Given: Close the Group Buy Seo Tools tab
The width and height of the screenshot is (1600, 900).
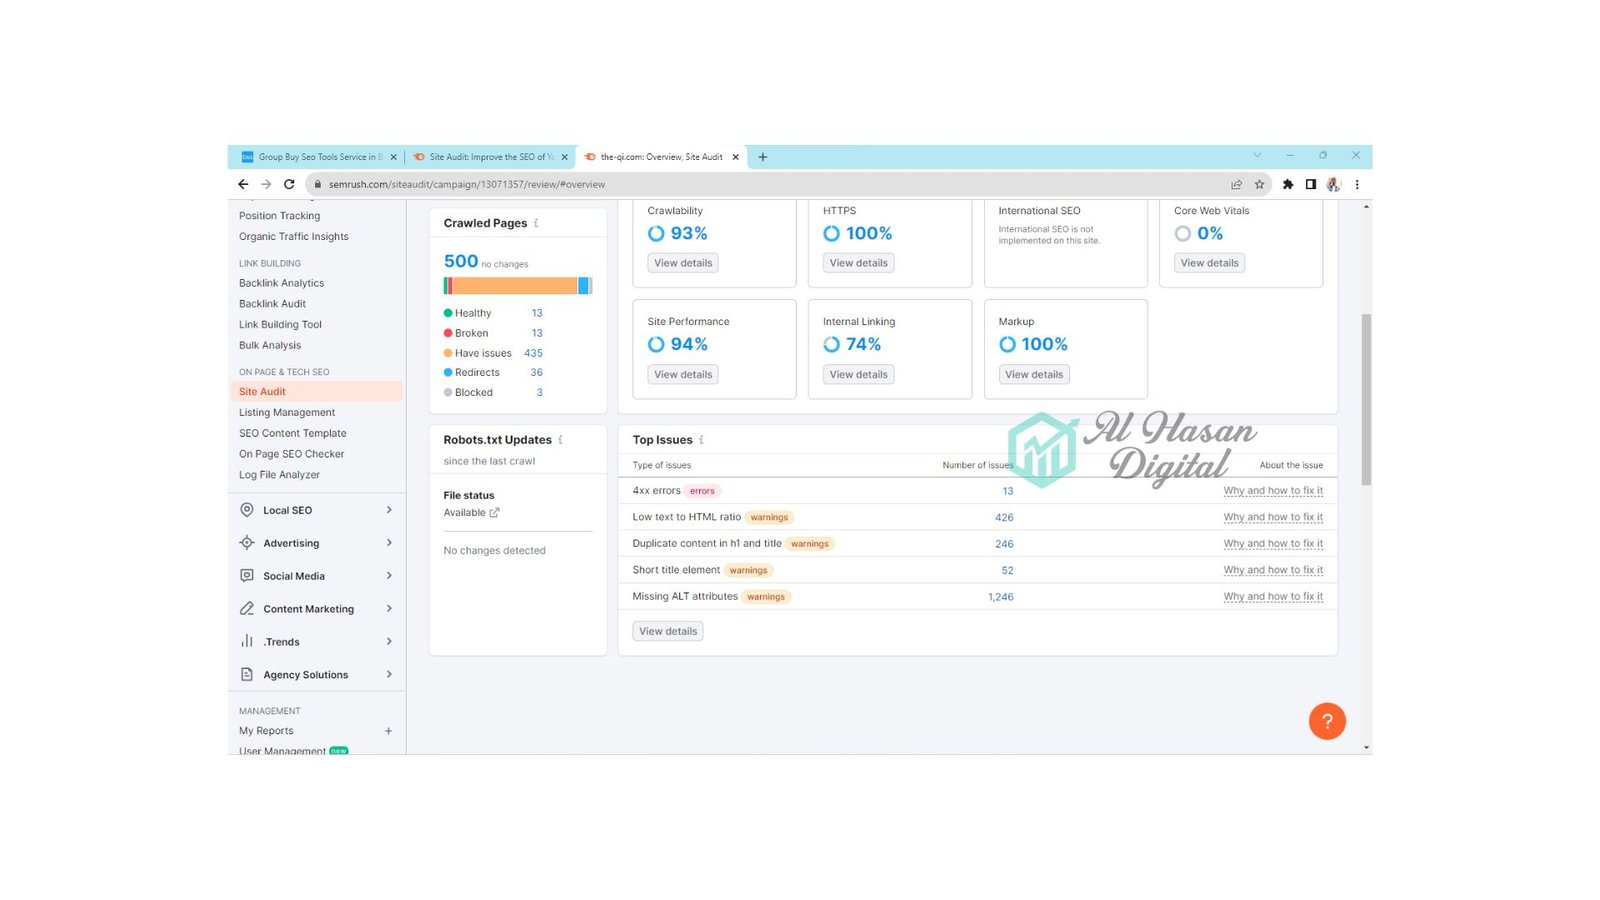Looking at the screenshot, I should click(393, 157).
